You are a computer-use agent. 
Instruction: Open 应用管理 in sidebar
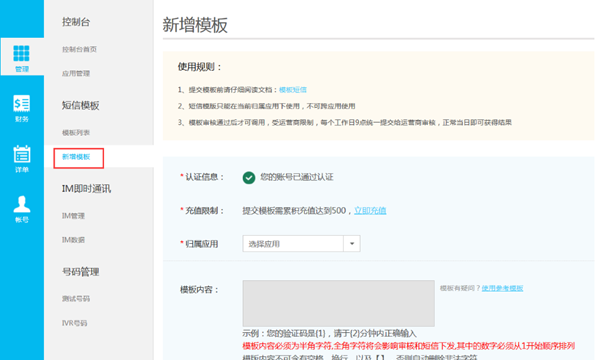[76, 73]
